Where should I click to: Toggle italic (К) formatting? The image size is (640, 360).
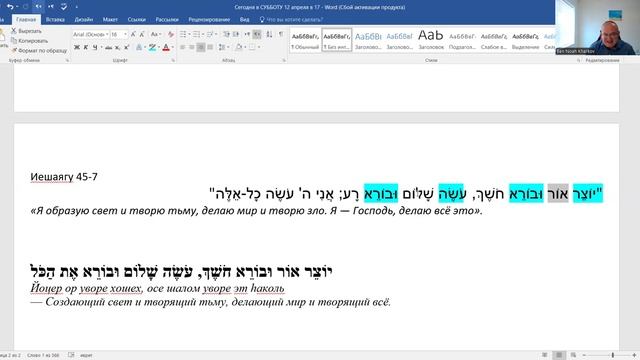point(86,47)
